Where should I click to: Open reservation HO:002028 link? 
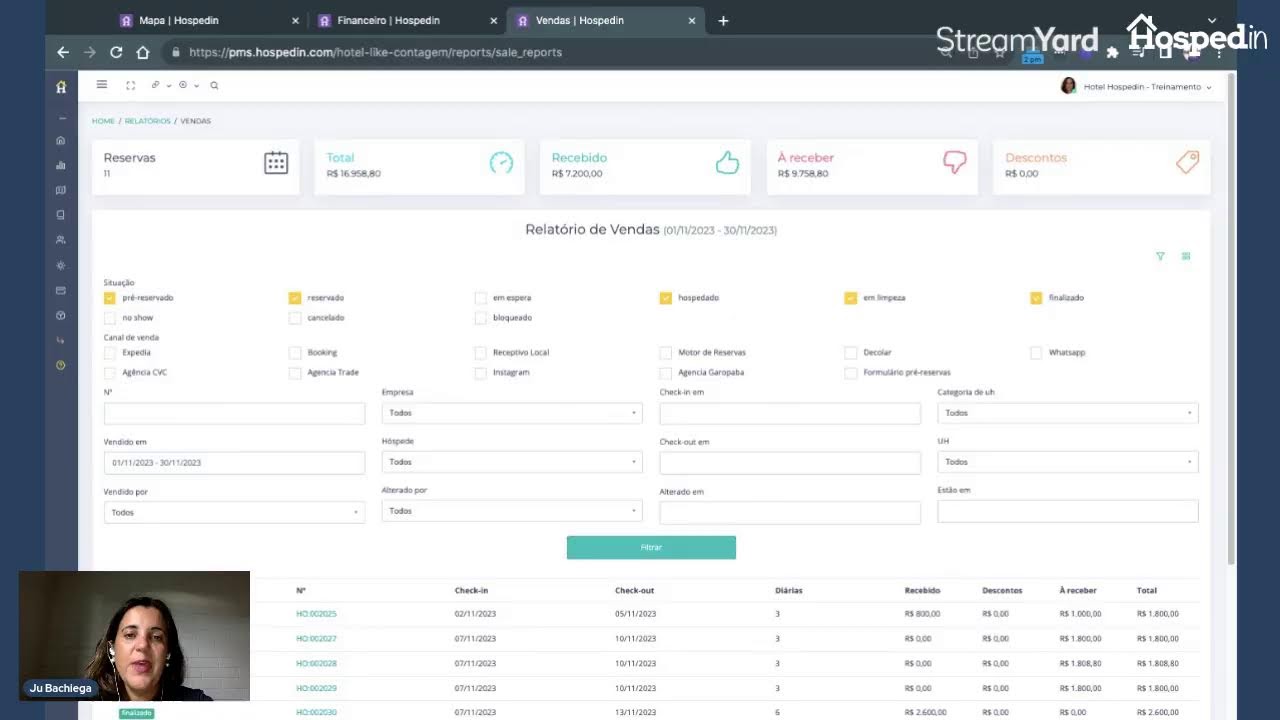(316, 664)
